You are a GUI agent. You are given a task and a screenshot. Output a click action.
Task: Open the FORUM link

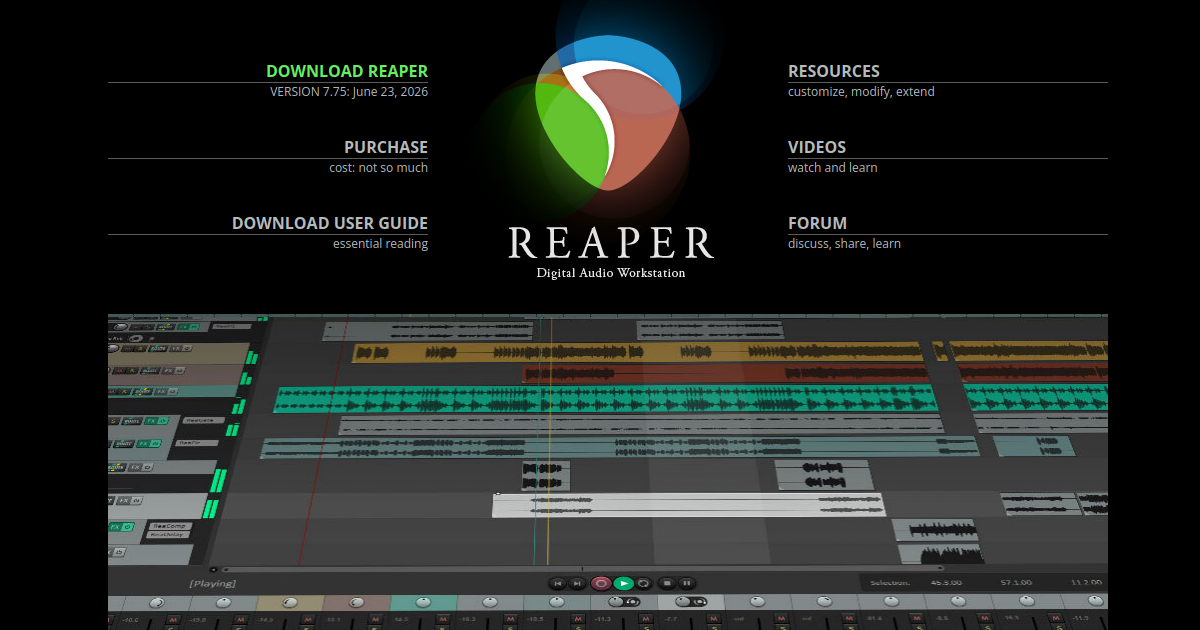(817, 223)
